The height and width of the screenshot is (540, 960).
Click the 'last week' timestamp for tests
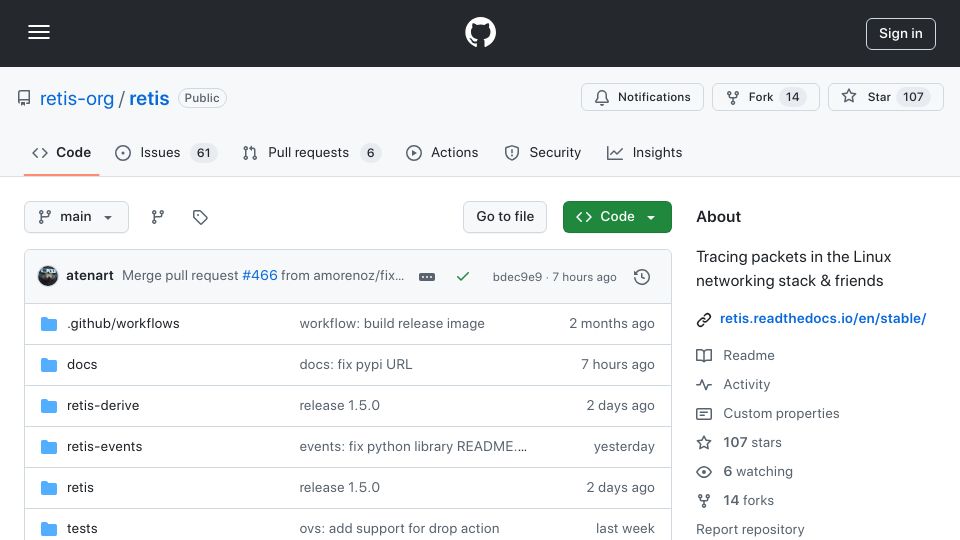[625, 529]
